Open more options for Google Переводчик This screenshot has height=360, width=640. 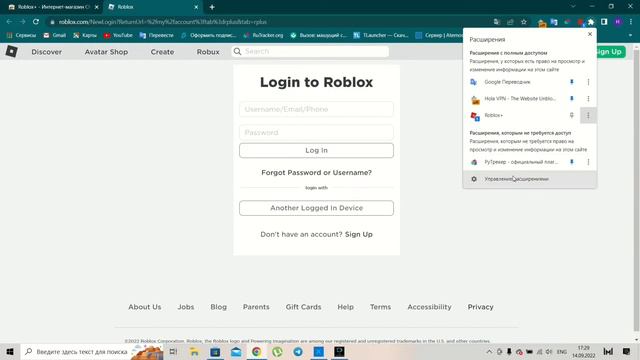click(x=588, y=82)
